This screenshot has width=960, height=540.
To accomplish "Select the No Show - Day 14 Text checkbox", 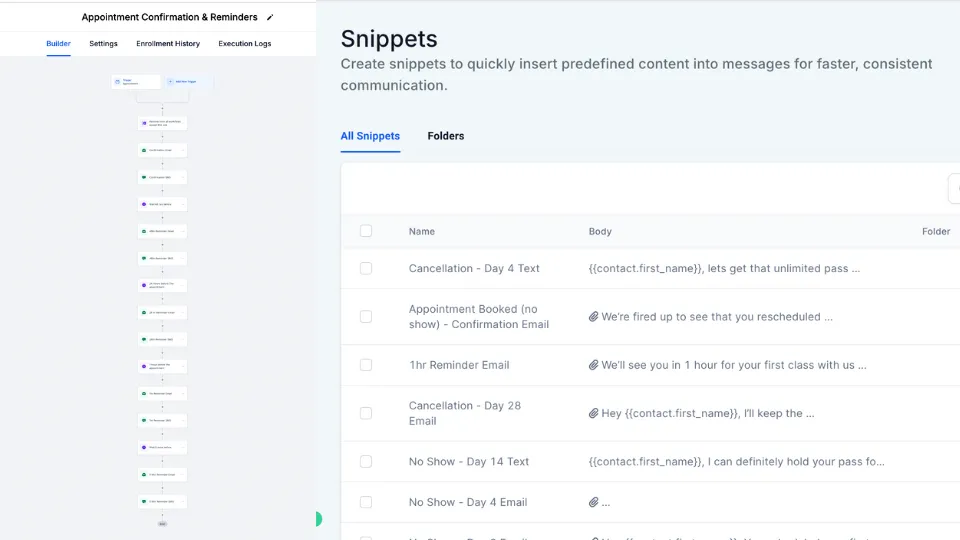I will pyautogui.click(x=366, y=462).
